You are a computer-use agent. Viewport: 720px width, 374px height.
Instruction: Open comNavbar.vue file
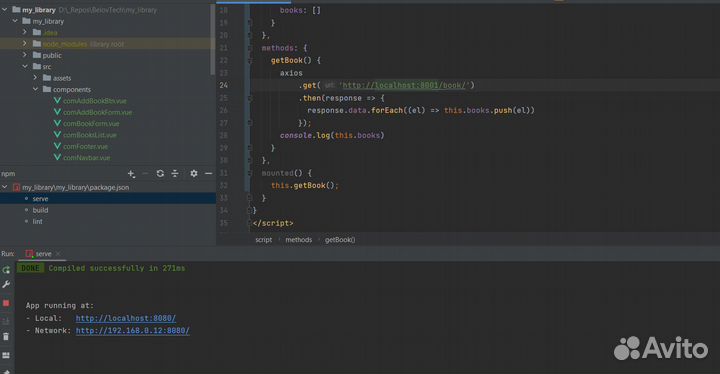[86, 158]
